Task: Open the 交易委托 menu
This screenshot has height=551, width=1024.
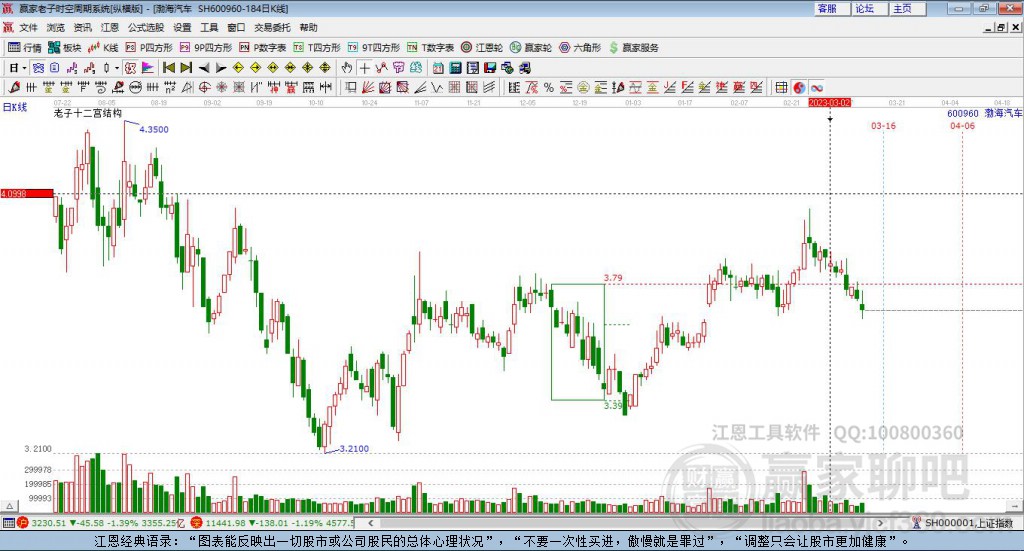Action: pos(272,27)
